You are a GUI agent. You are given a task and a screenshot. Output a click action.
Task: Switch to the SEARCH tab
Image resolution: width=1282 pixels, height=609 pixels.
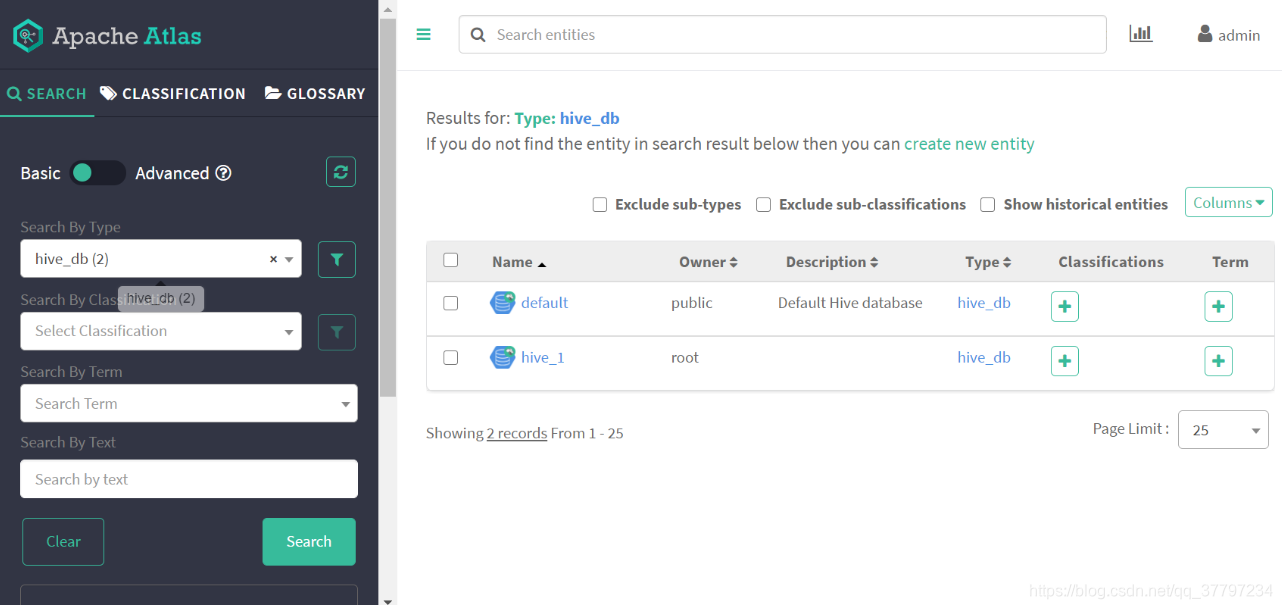pyautogui.click(x=47, y=93)
